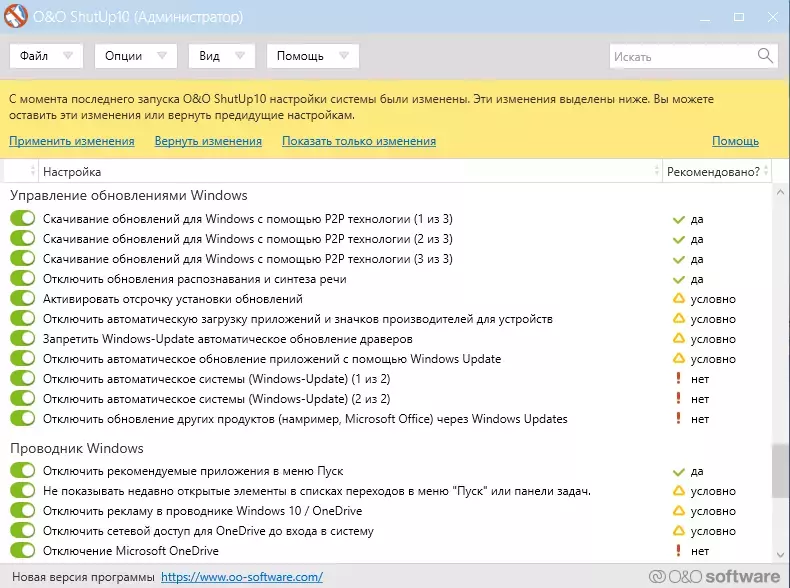790x588 pixels.
Task: Click the scrollbar down arrow
Action: pos(780,555)
